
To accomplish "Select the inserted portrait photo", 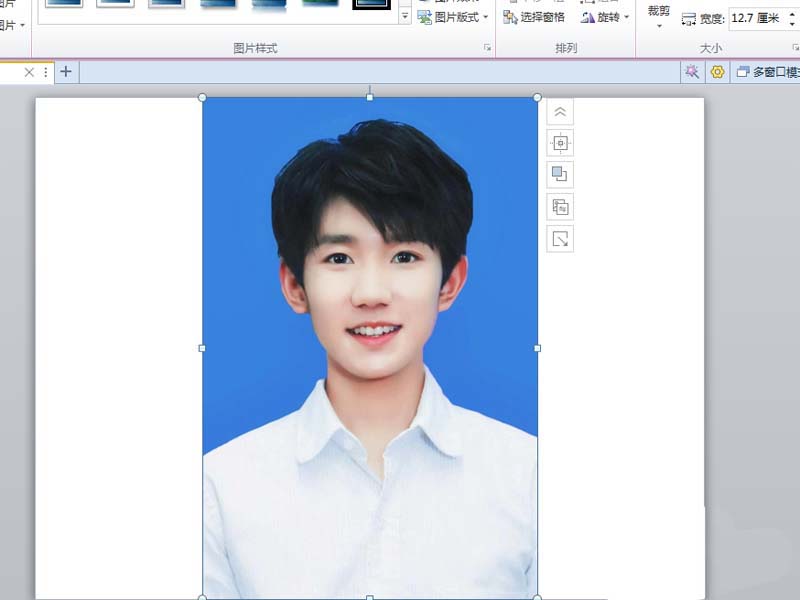I will [370, 348].
